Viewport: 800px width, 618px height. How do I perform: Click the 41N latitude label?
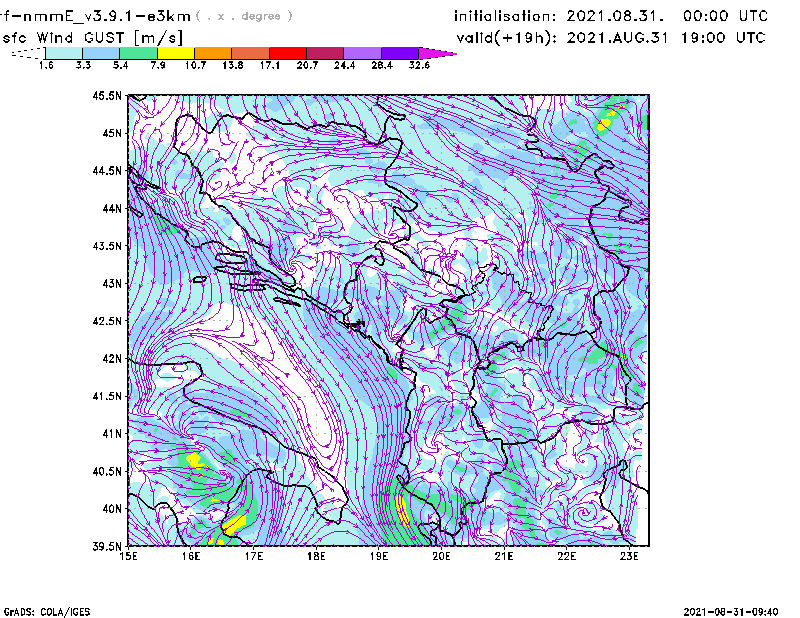click(112, 434)
